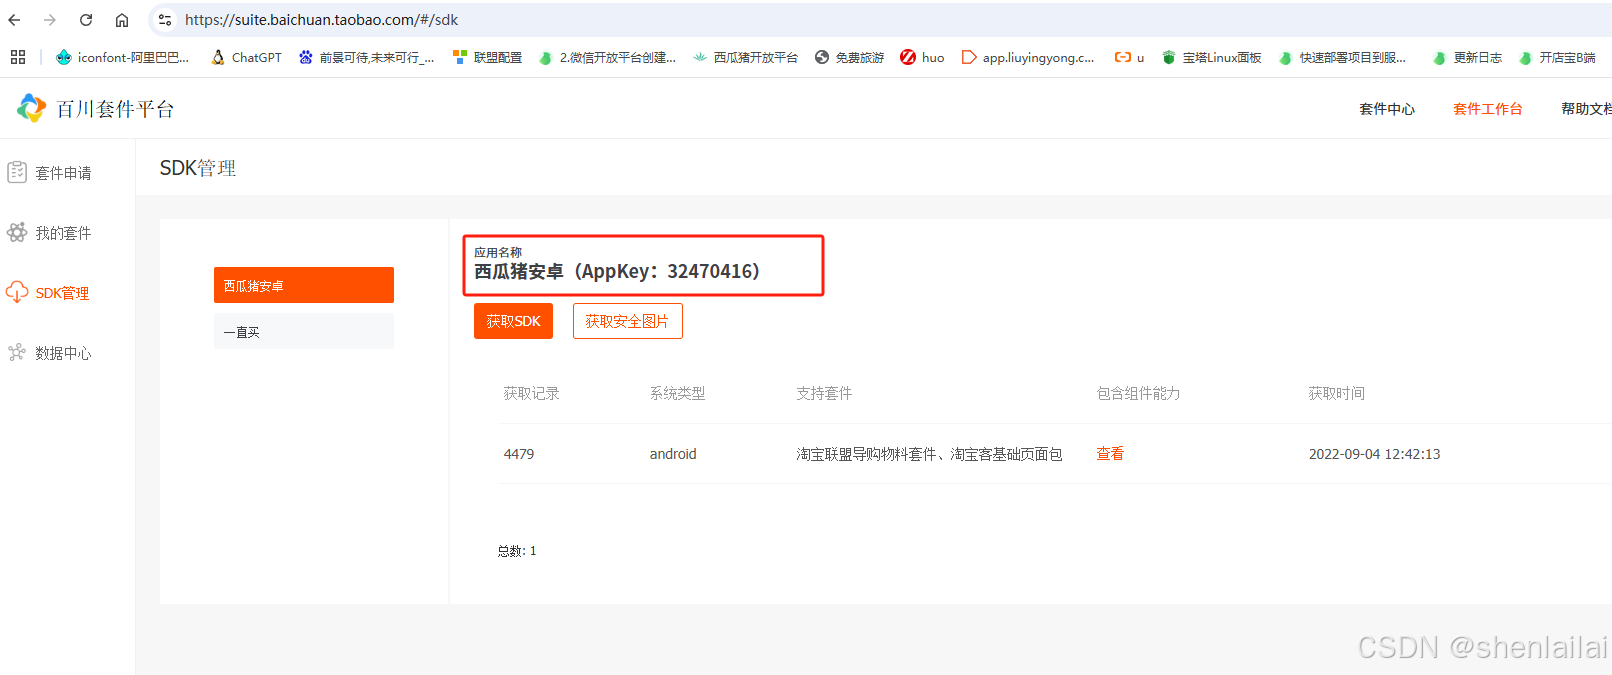The image size is (1612, 675).
Task: Click the SDK管理 page heading
Action: tap(198, 168)
